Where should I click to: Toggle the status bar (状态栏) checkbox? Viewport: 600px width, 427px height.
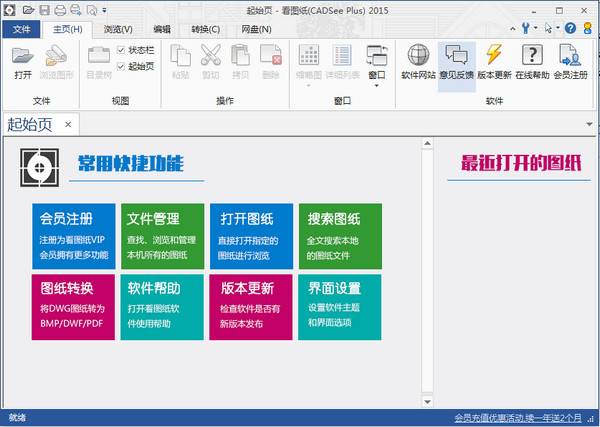click(122, 50)
